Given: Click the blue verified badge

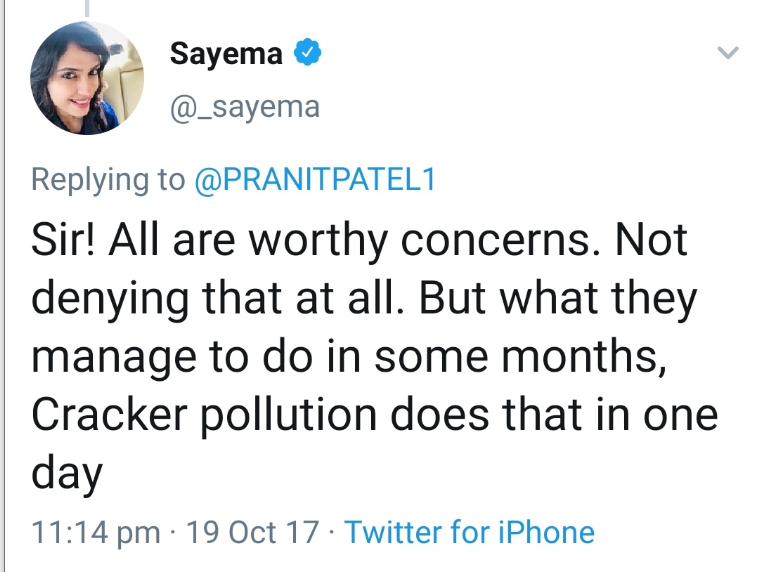Looking at the screenshot, I should 305,54.
